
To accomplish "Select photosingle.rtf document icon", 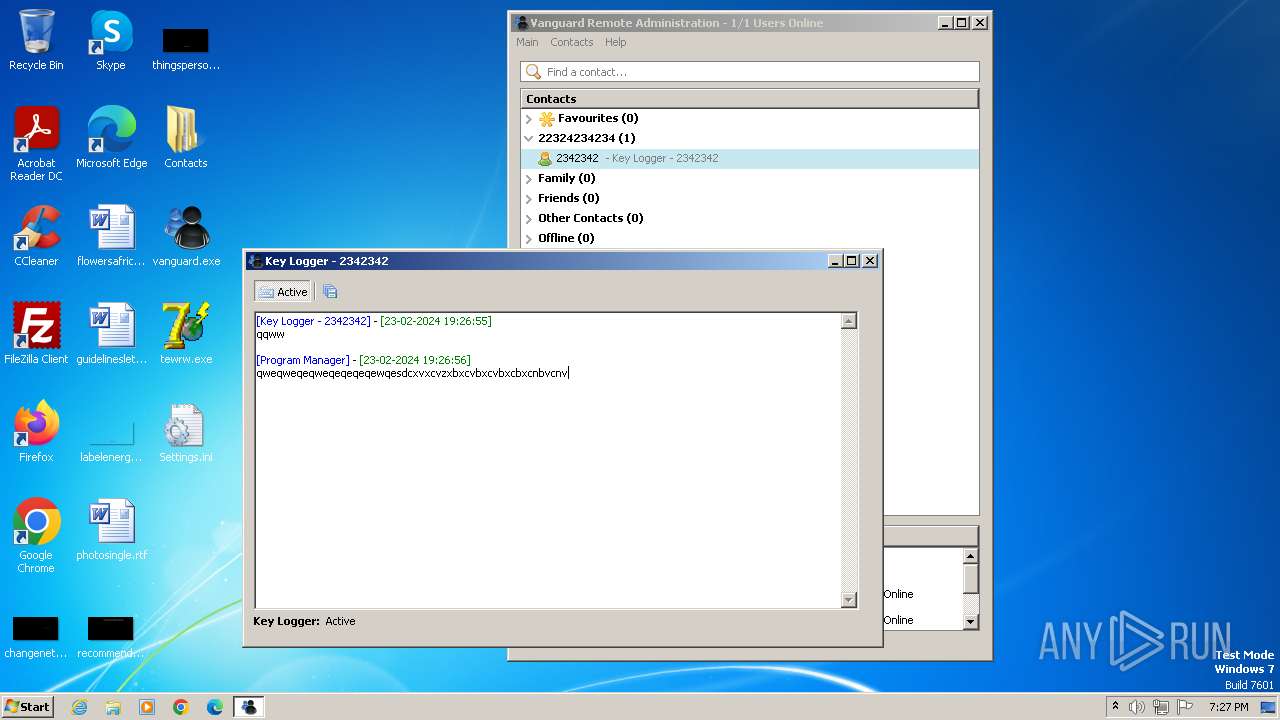I will (x=111, y=530).
